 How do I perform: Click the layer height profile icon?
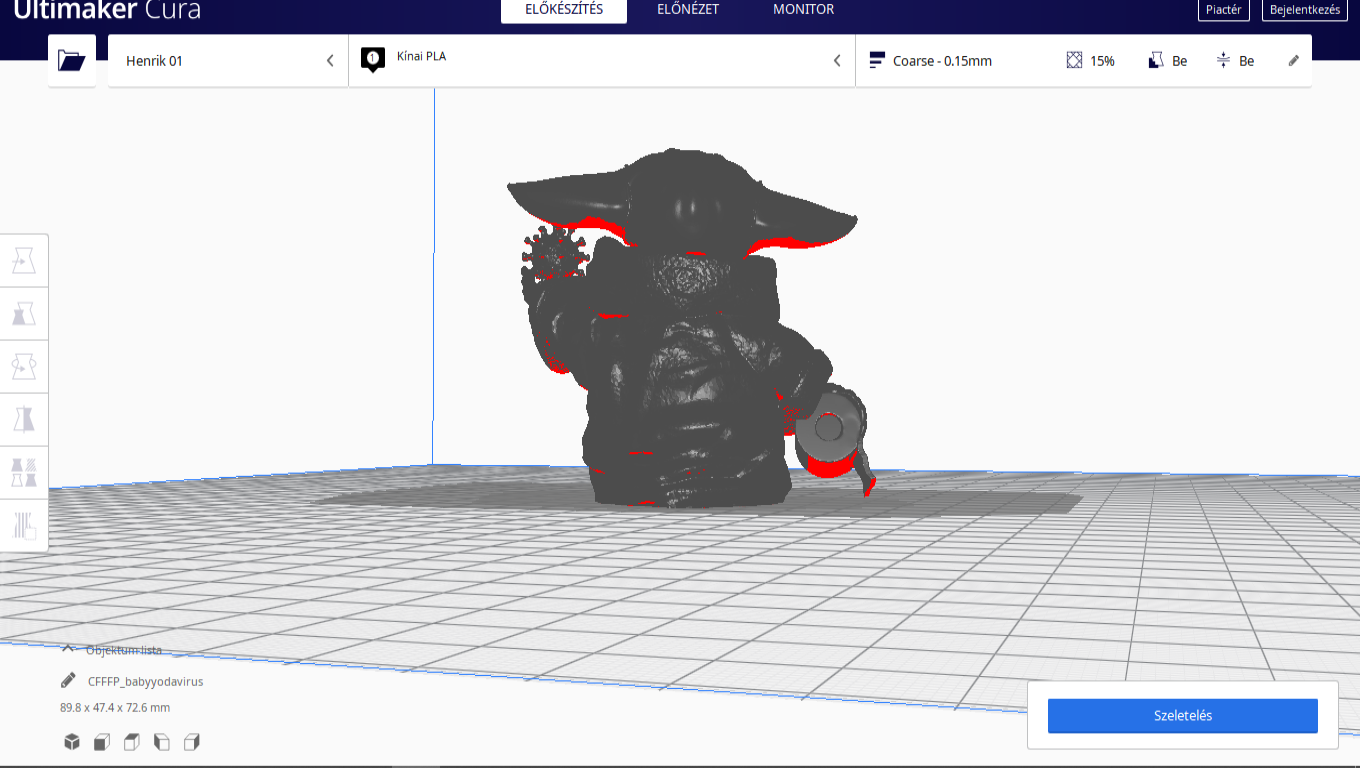click(877, 60)
